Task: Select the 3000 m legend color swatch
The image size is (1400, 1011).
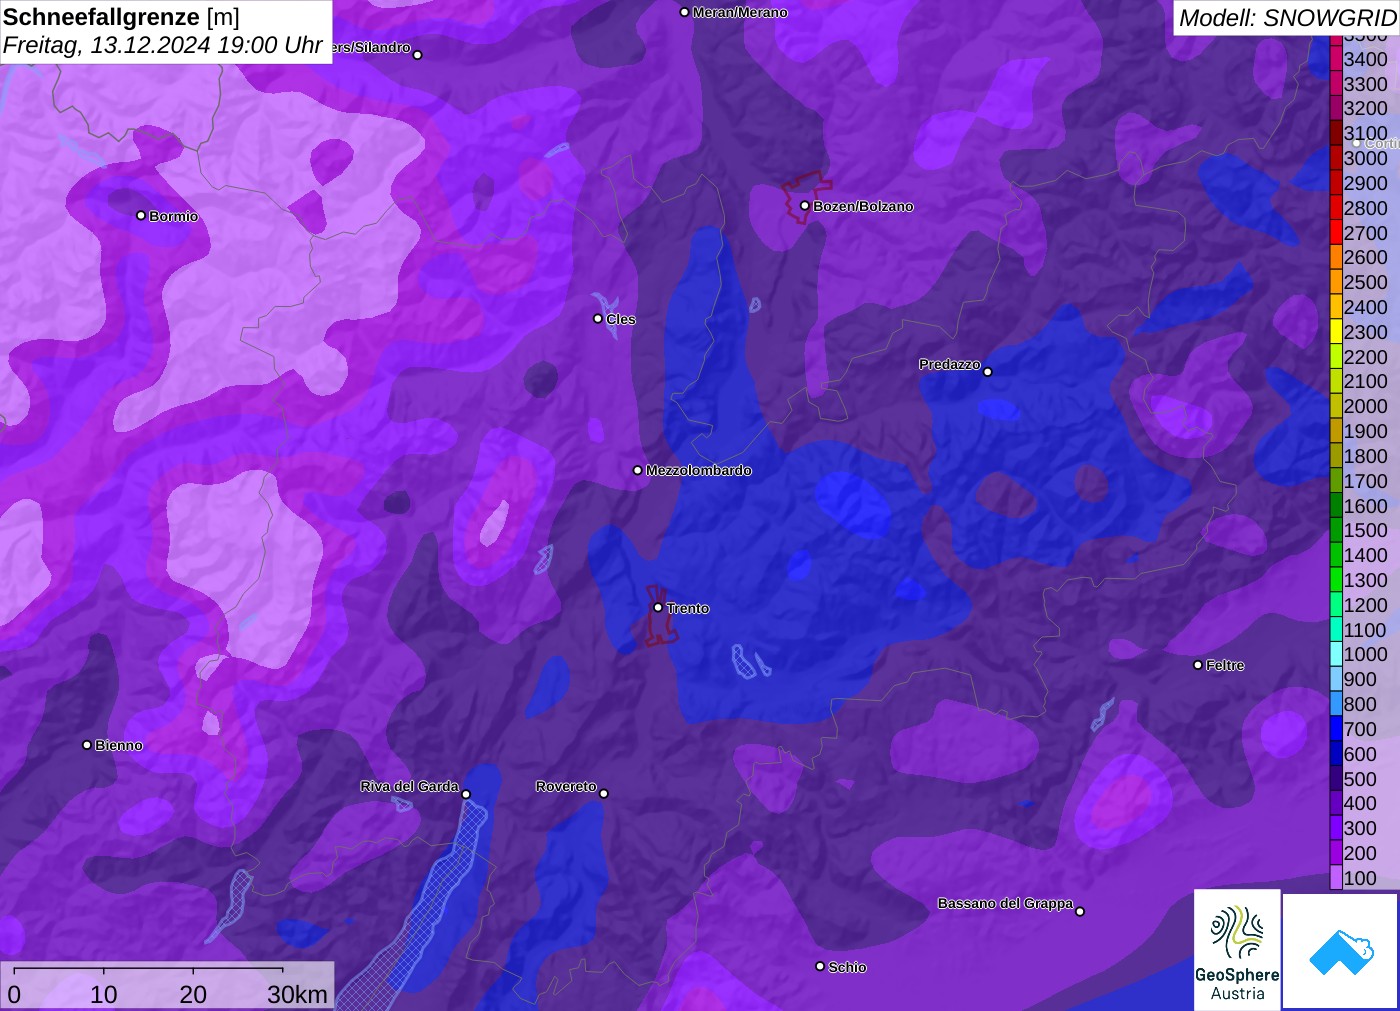Action: pyautogui.click(x=1336, y=158)
